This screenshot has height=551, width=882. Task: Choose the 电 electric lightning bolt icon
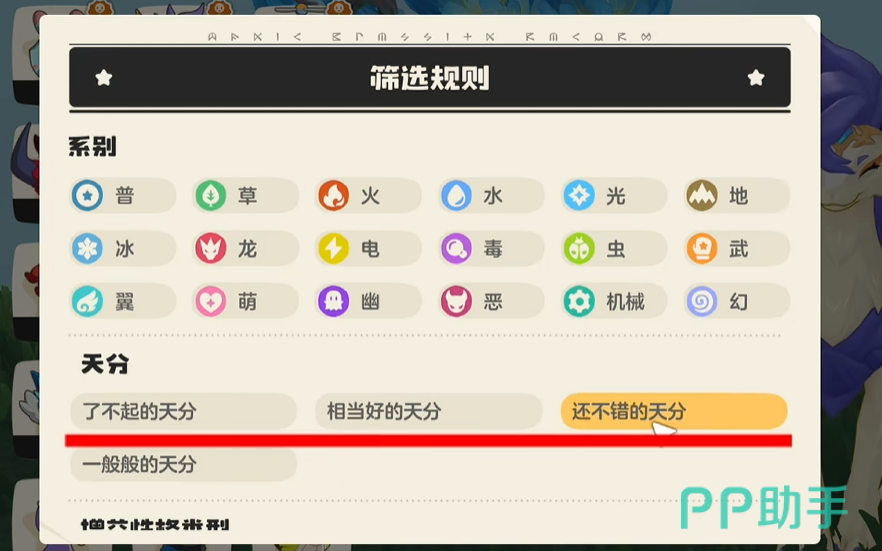[334, 249]
